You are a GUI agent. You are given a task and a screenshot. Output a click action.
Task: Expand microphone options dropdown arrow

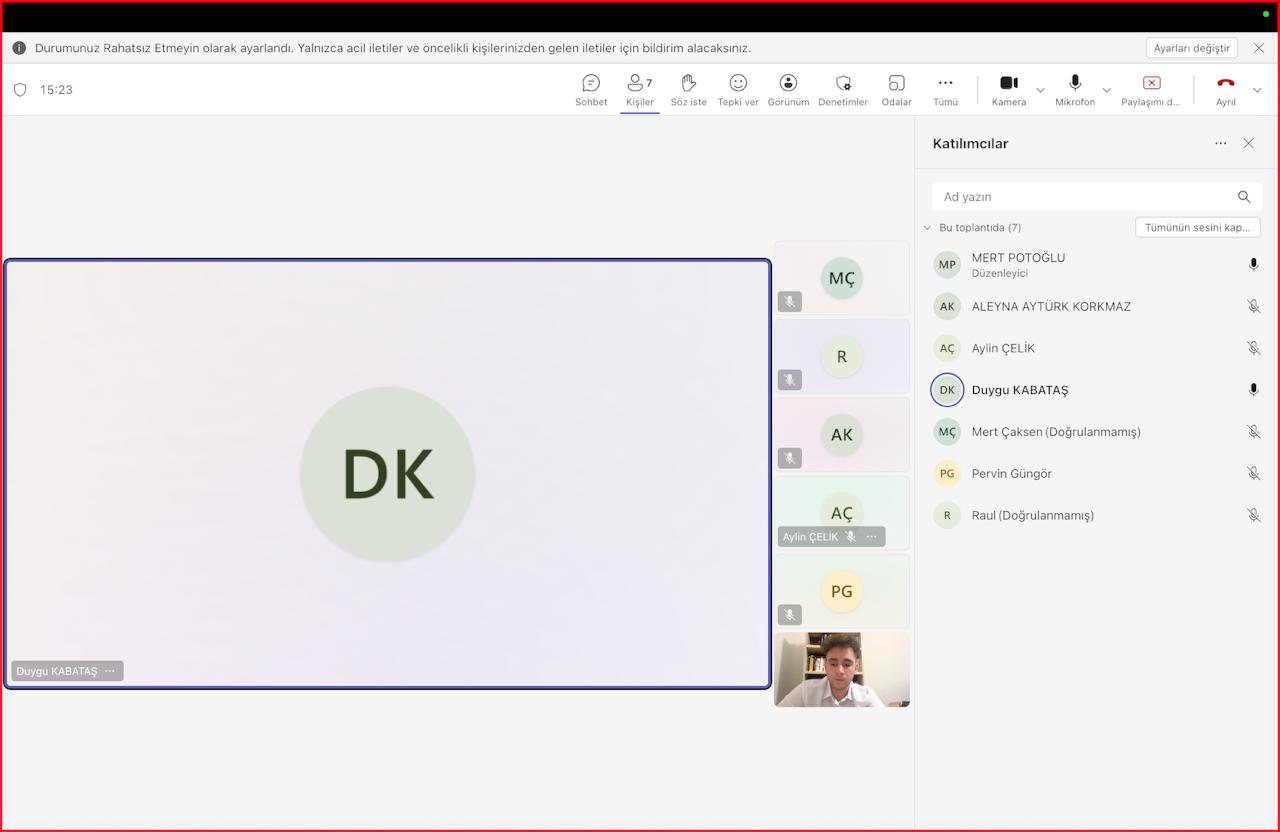[x=1106, y=90]
